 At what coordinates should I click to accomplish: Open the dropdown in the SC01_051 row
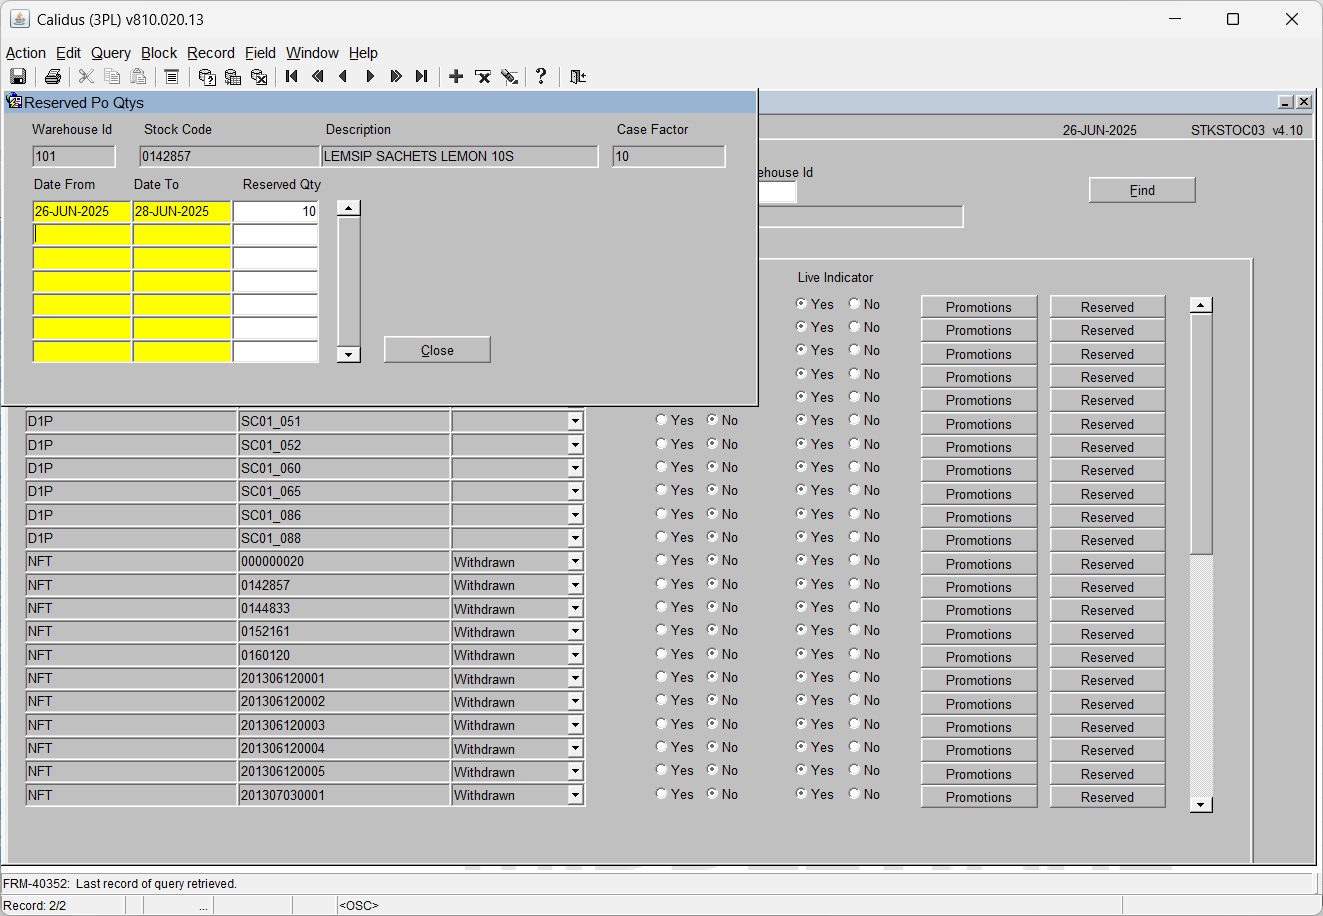pos(575,421)
